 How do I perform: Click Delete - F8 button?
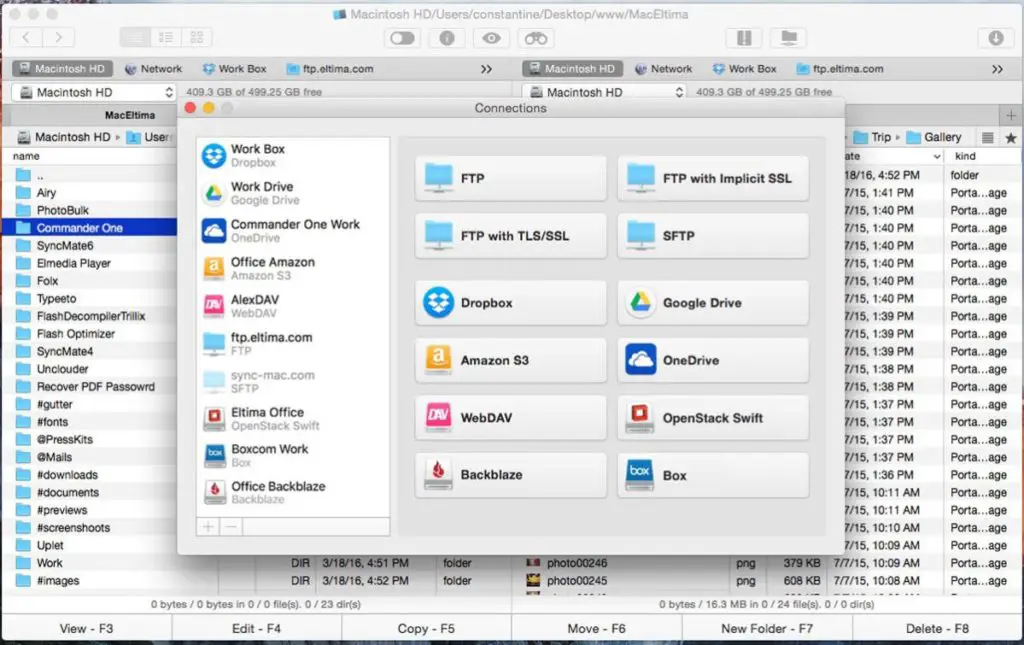(937, 629)
